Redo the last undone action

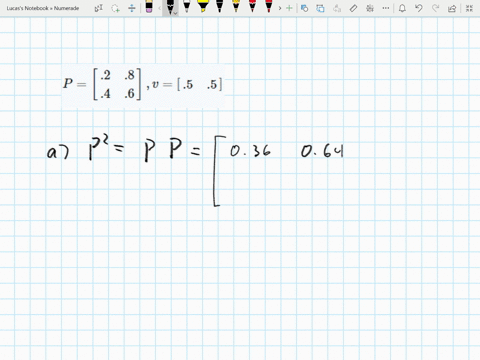point(435,8)
